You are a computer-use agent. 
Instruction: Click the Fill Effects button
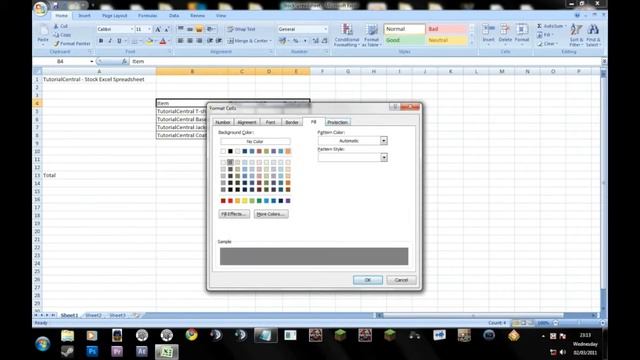point(234,214)
